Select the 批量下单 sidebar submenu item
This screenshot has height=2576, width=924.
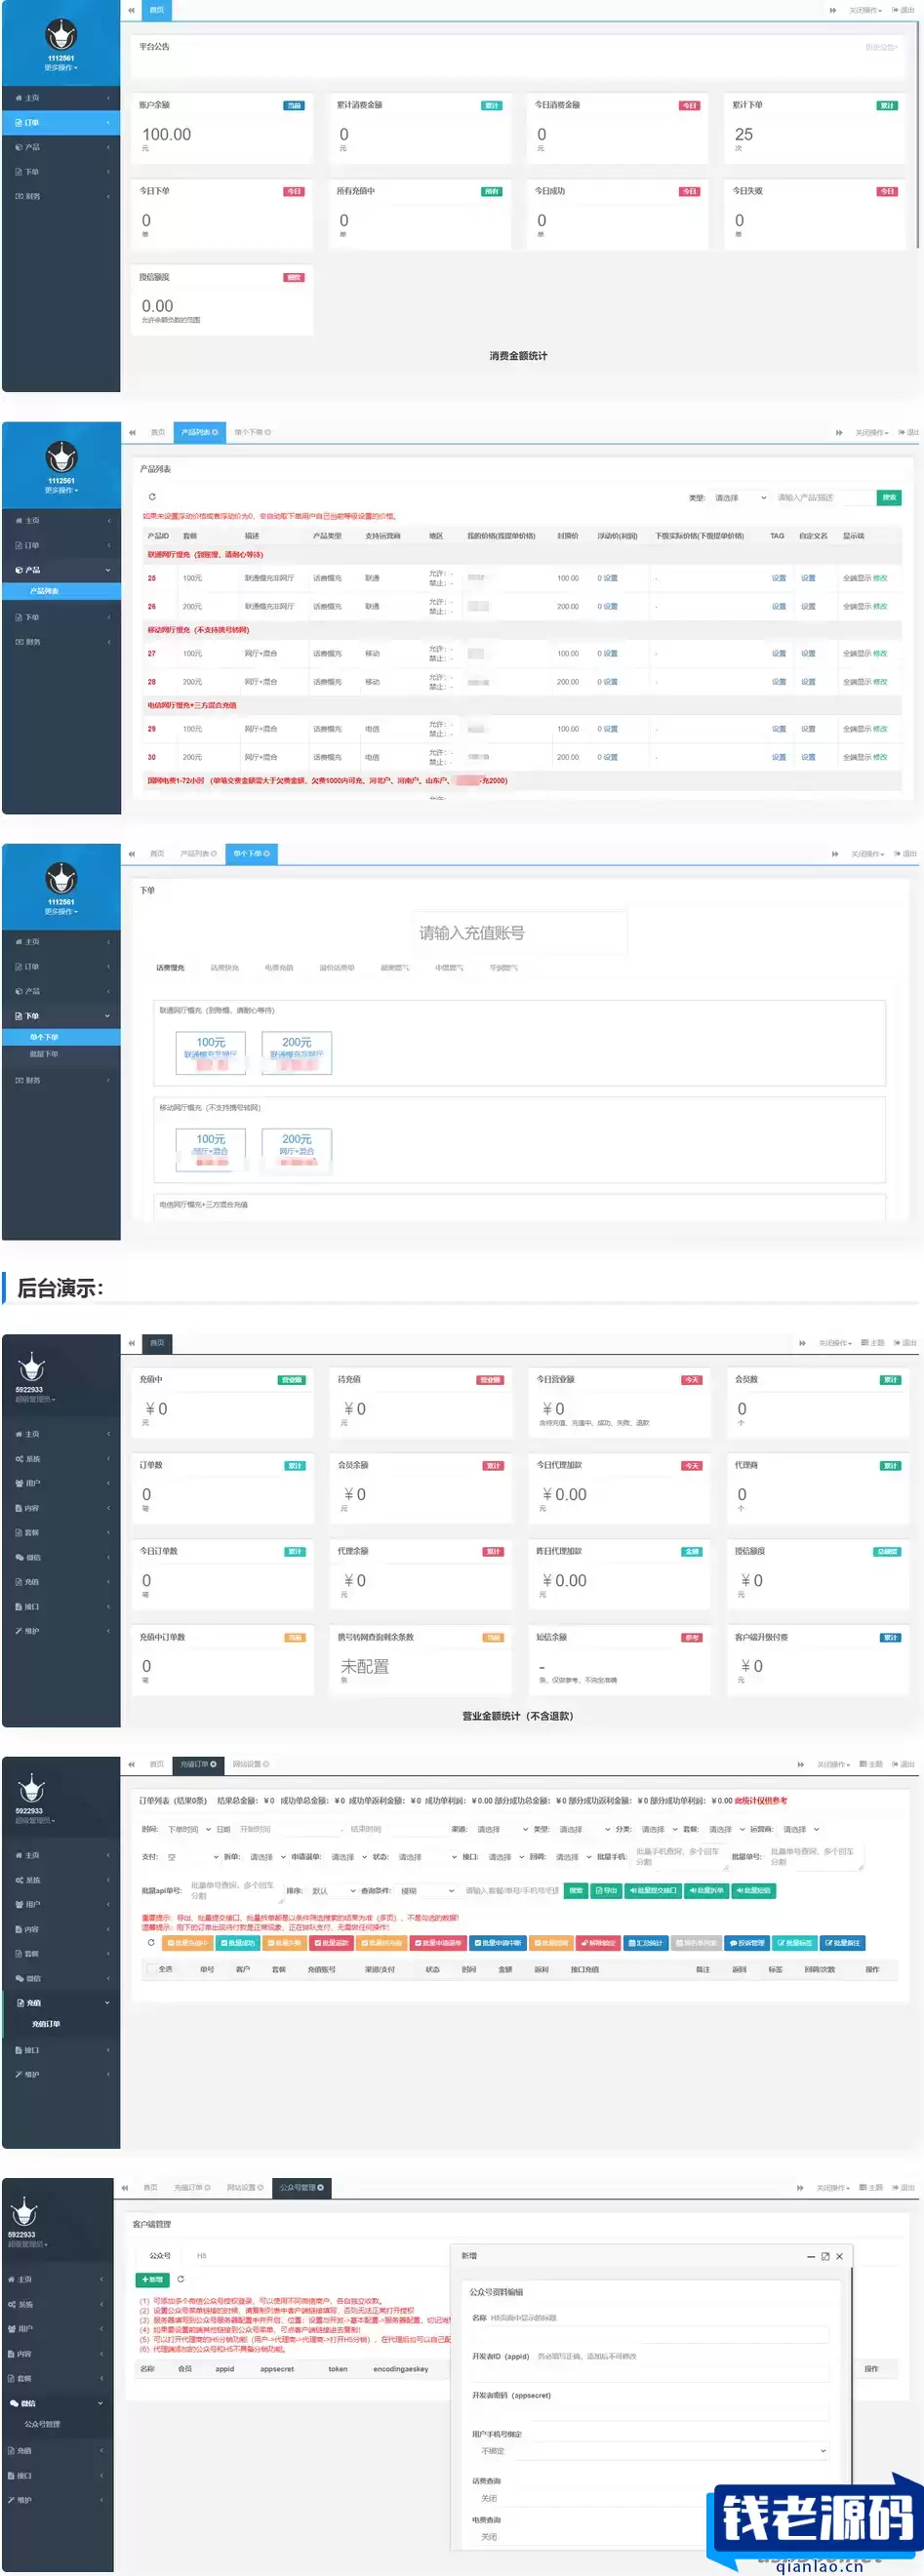click(x=44, y=1053)
